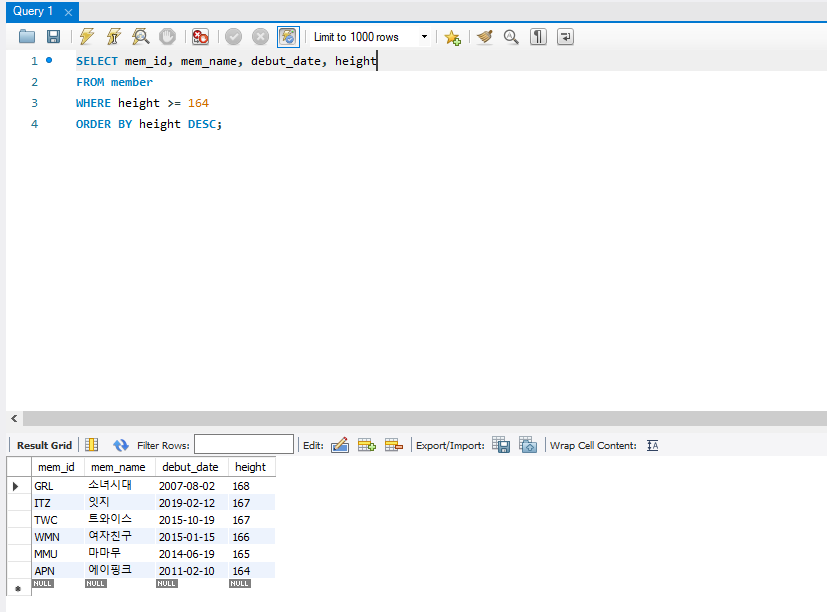The width and height of the screenshot is (827, 612).
Task: Toggle auto-commit mode button
Action: [288, 37]
